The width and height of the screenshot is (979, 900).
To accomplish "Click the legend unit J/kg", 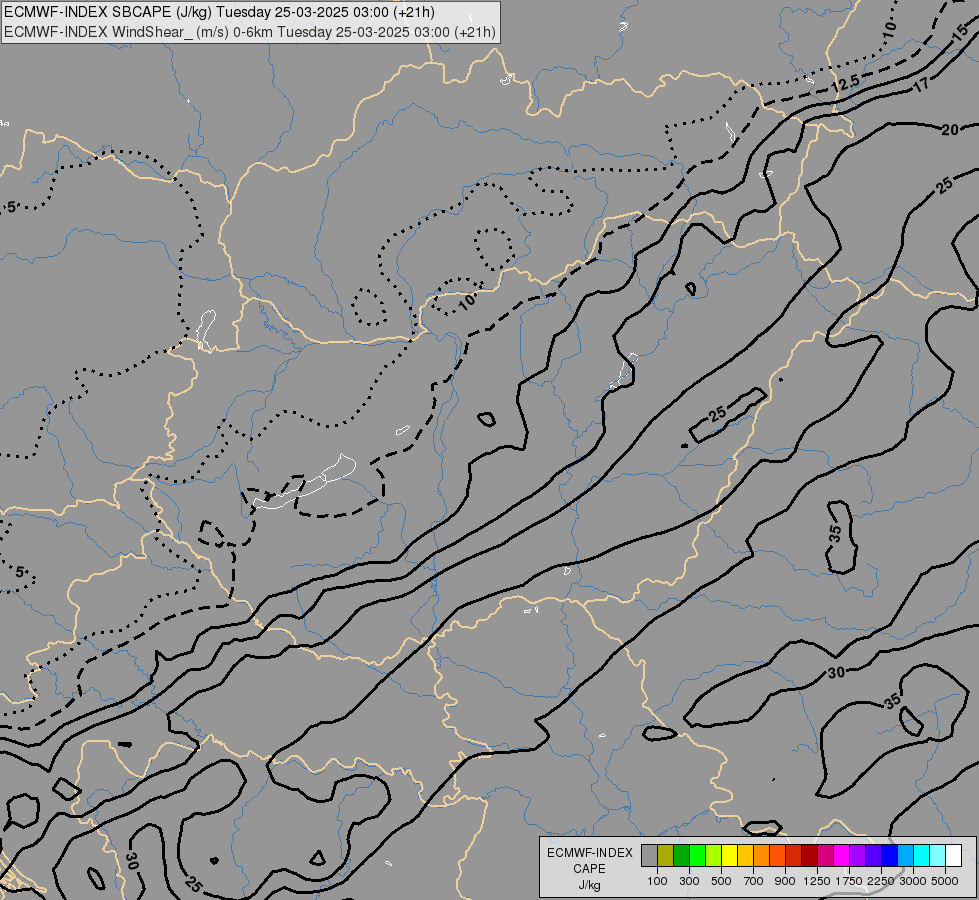I will pos(589,885).
